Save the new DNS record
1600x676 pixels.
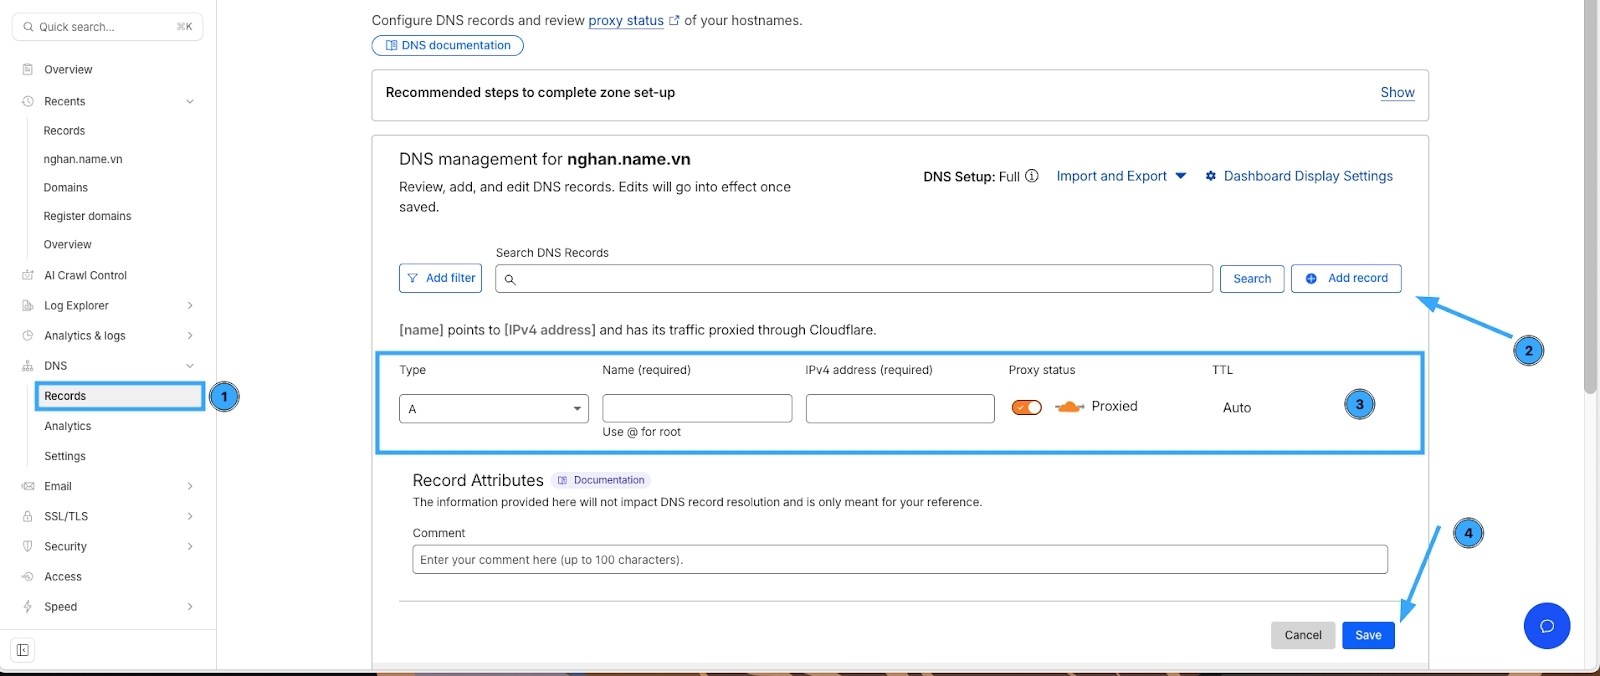pos(1367,635)
